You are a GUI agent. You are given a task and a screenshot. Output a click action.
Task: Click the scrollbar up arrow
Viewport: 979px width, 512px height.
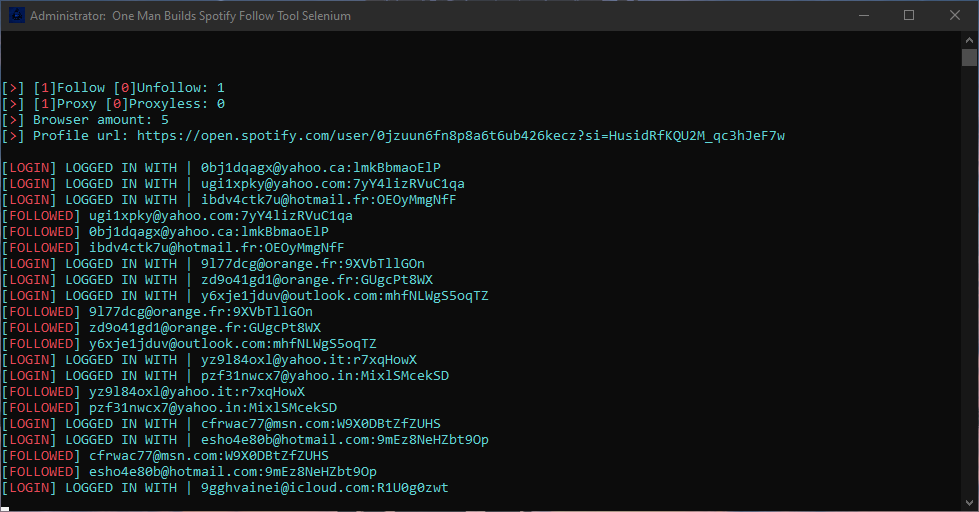(x=969, y=40)
